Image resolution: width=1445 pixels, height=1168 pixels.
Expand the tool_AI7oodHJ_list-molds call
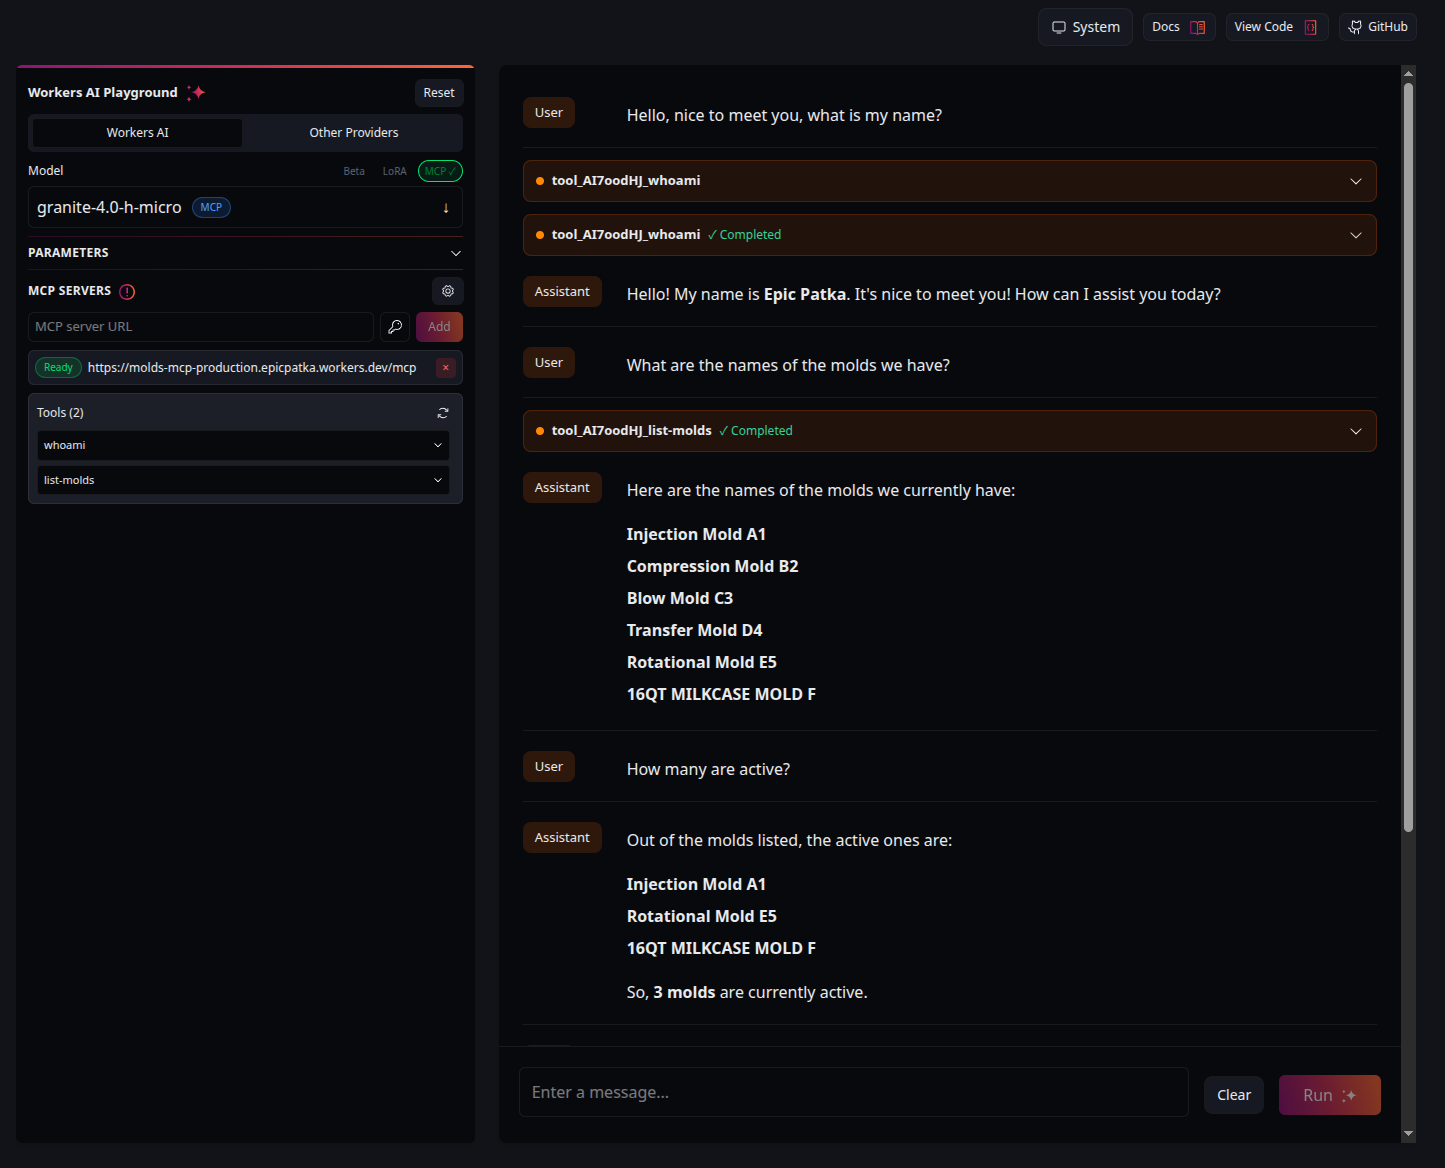[x=949, y=431]
